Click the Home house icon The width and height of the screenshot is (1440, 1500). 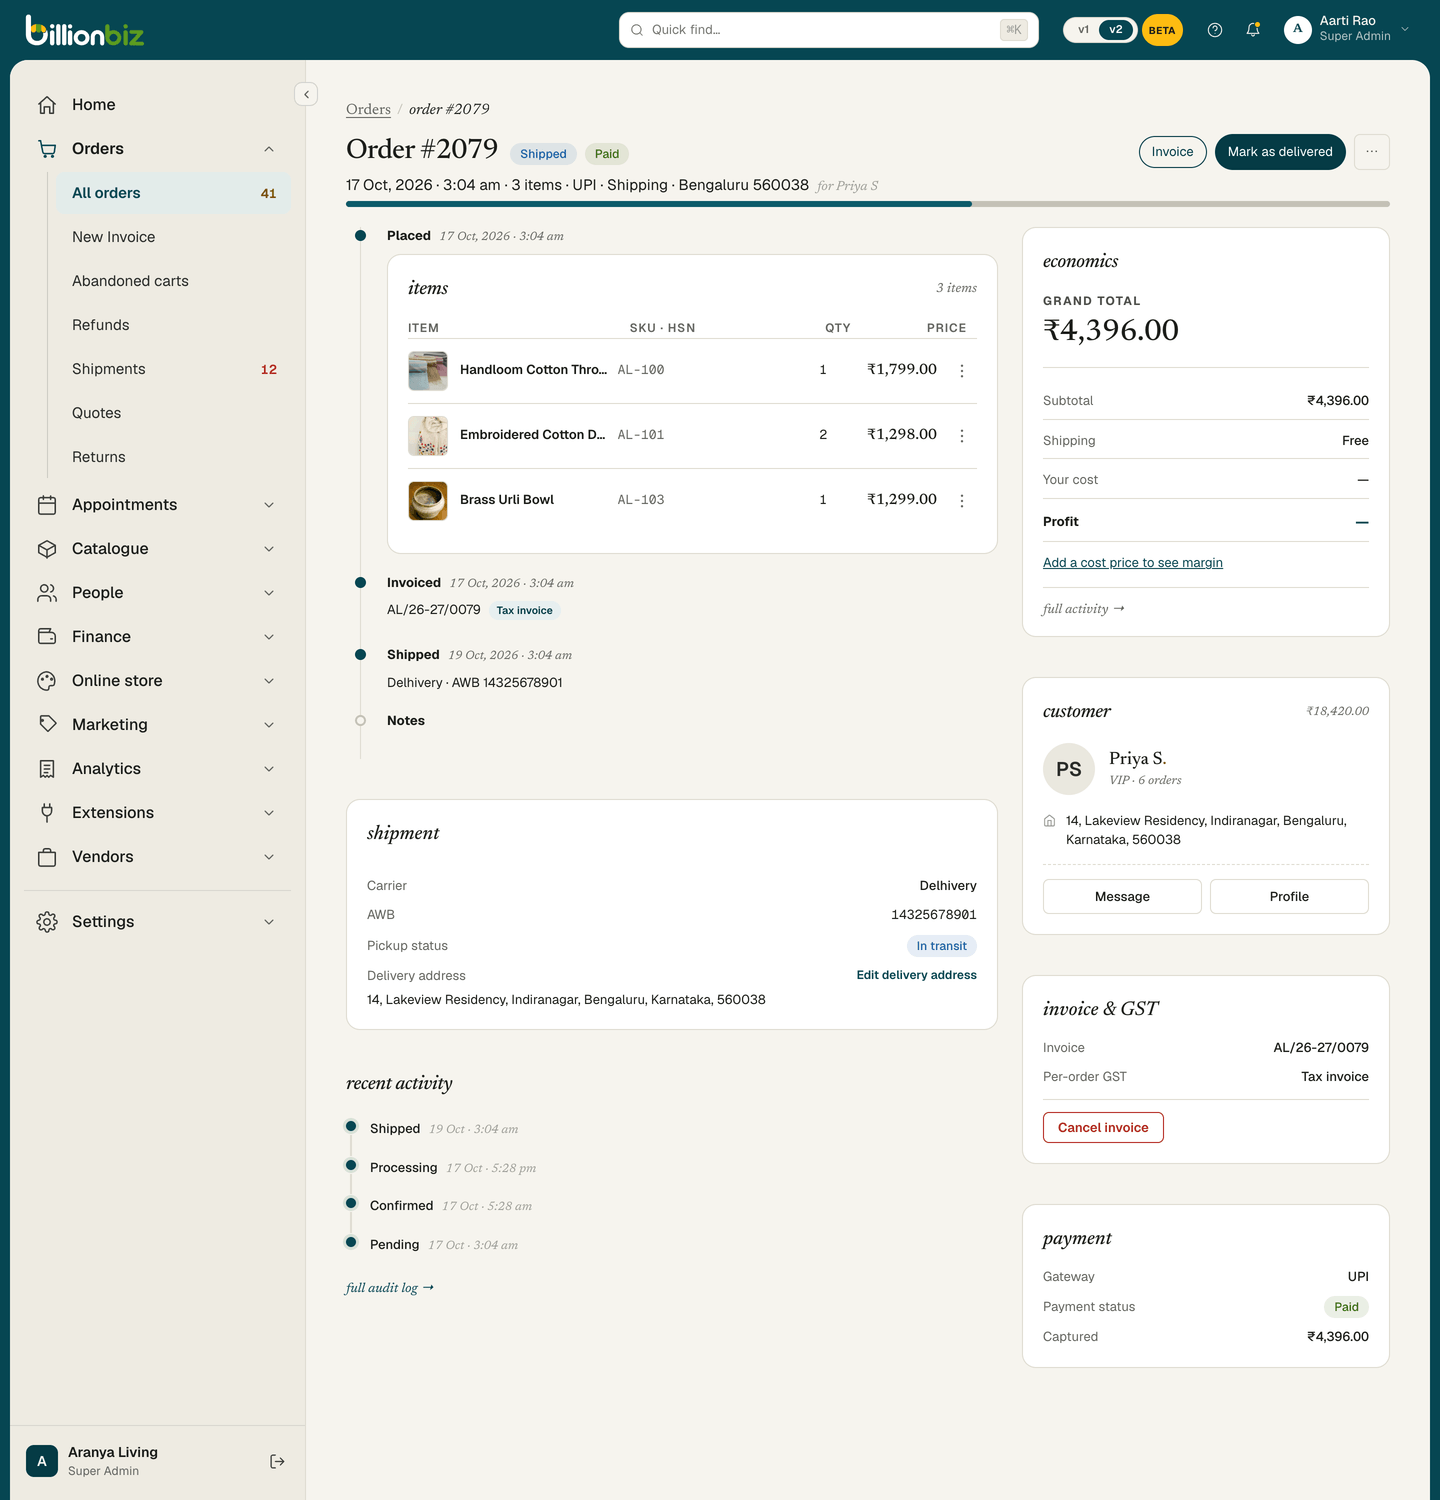47,105
